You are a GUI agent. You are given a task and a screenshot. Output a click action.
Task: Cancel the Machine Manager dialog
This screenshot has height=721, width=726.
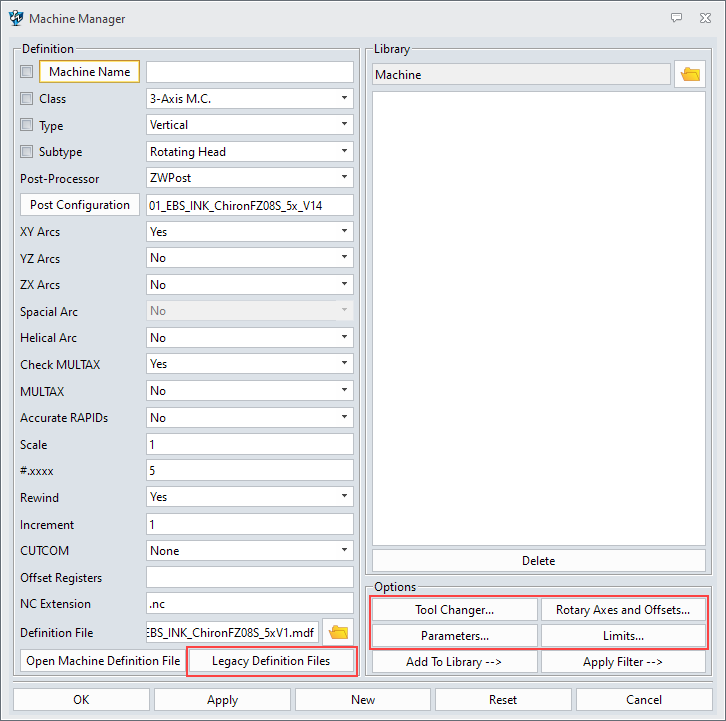point(644,699)
